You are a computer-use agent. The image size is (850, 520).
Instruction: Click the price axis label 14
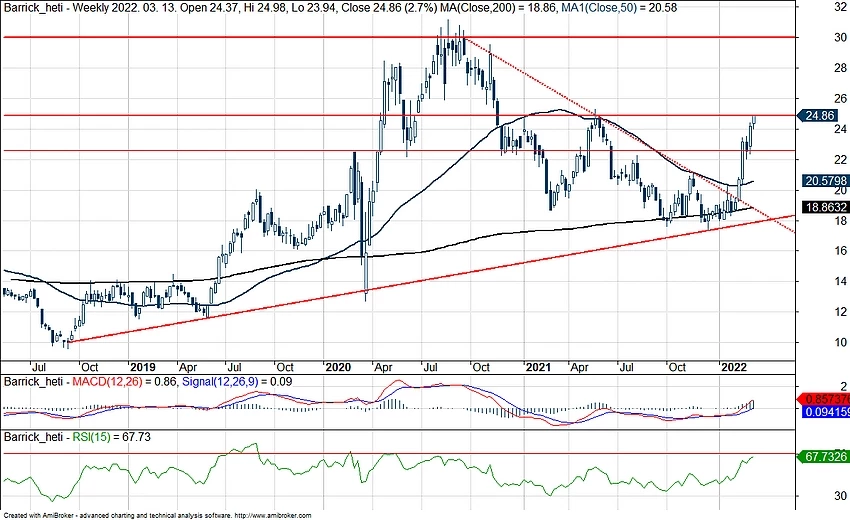point(840,281)
